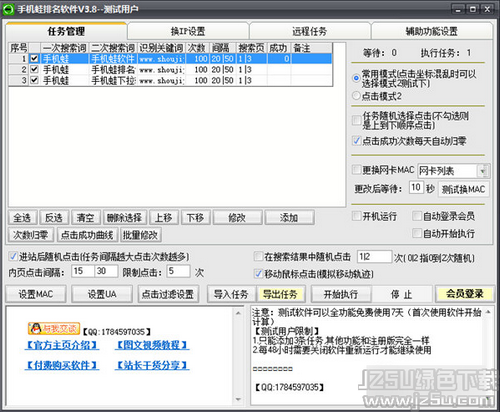Uncheck the checkbox in task row 3
The width and height of the screenshot is (500, 412).
pyautogui.click(x=34, y=80)
